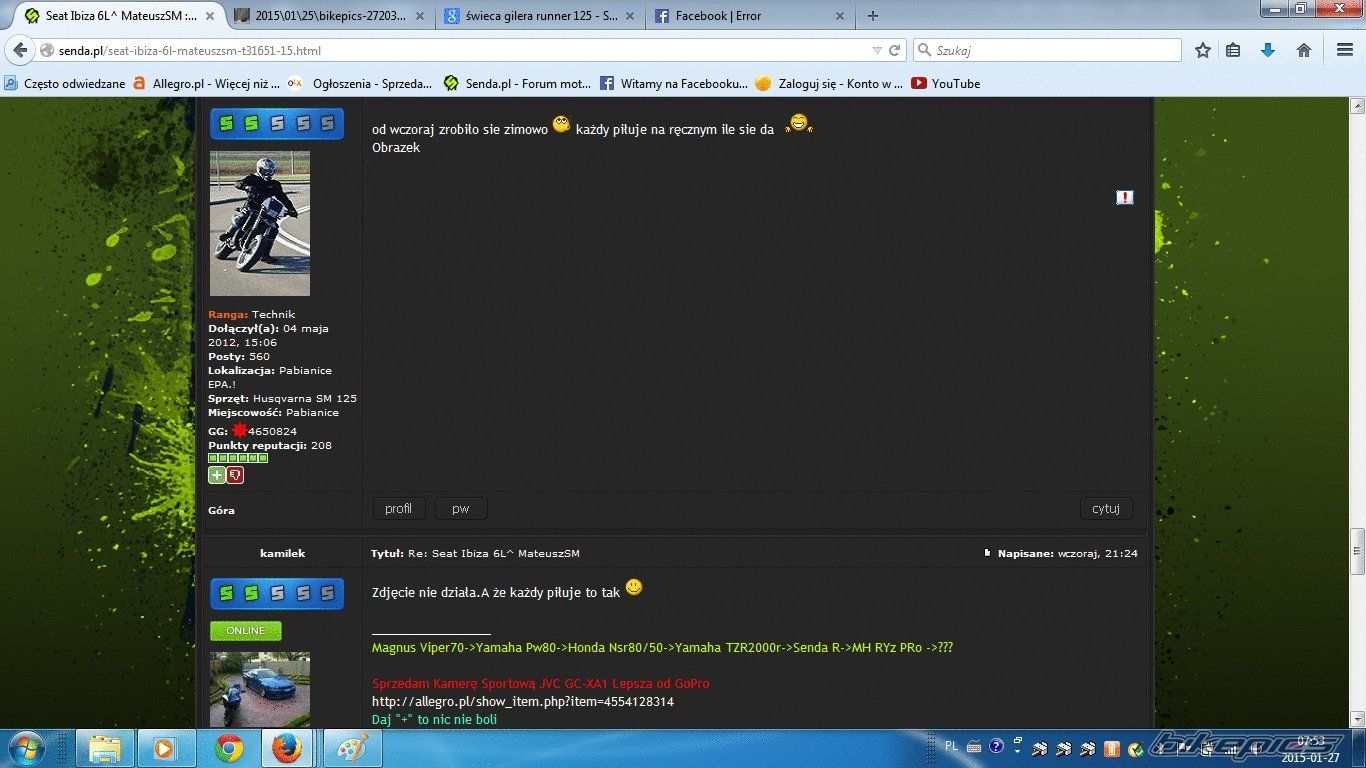Image resolution: width=1366 pixels, height=768 pixels.
Task: Open the YouTube bookmark
Action: pyautogui.click(x=946, y=84)
